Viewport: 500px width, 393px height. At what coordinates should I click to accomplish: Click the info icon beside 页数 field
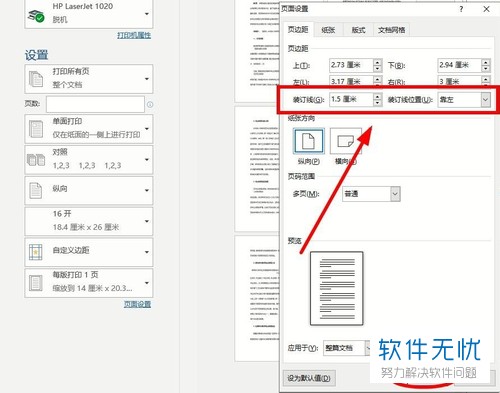coord(150,105)
